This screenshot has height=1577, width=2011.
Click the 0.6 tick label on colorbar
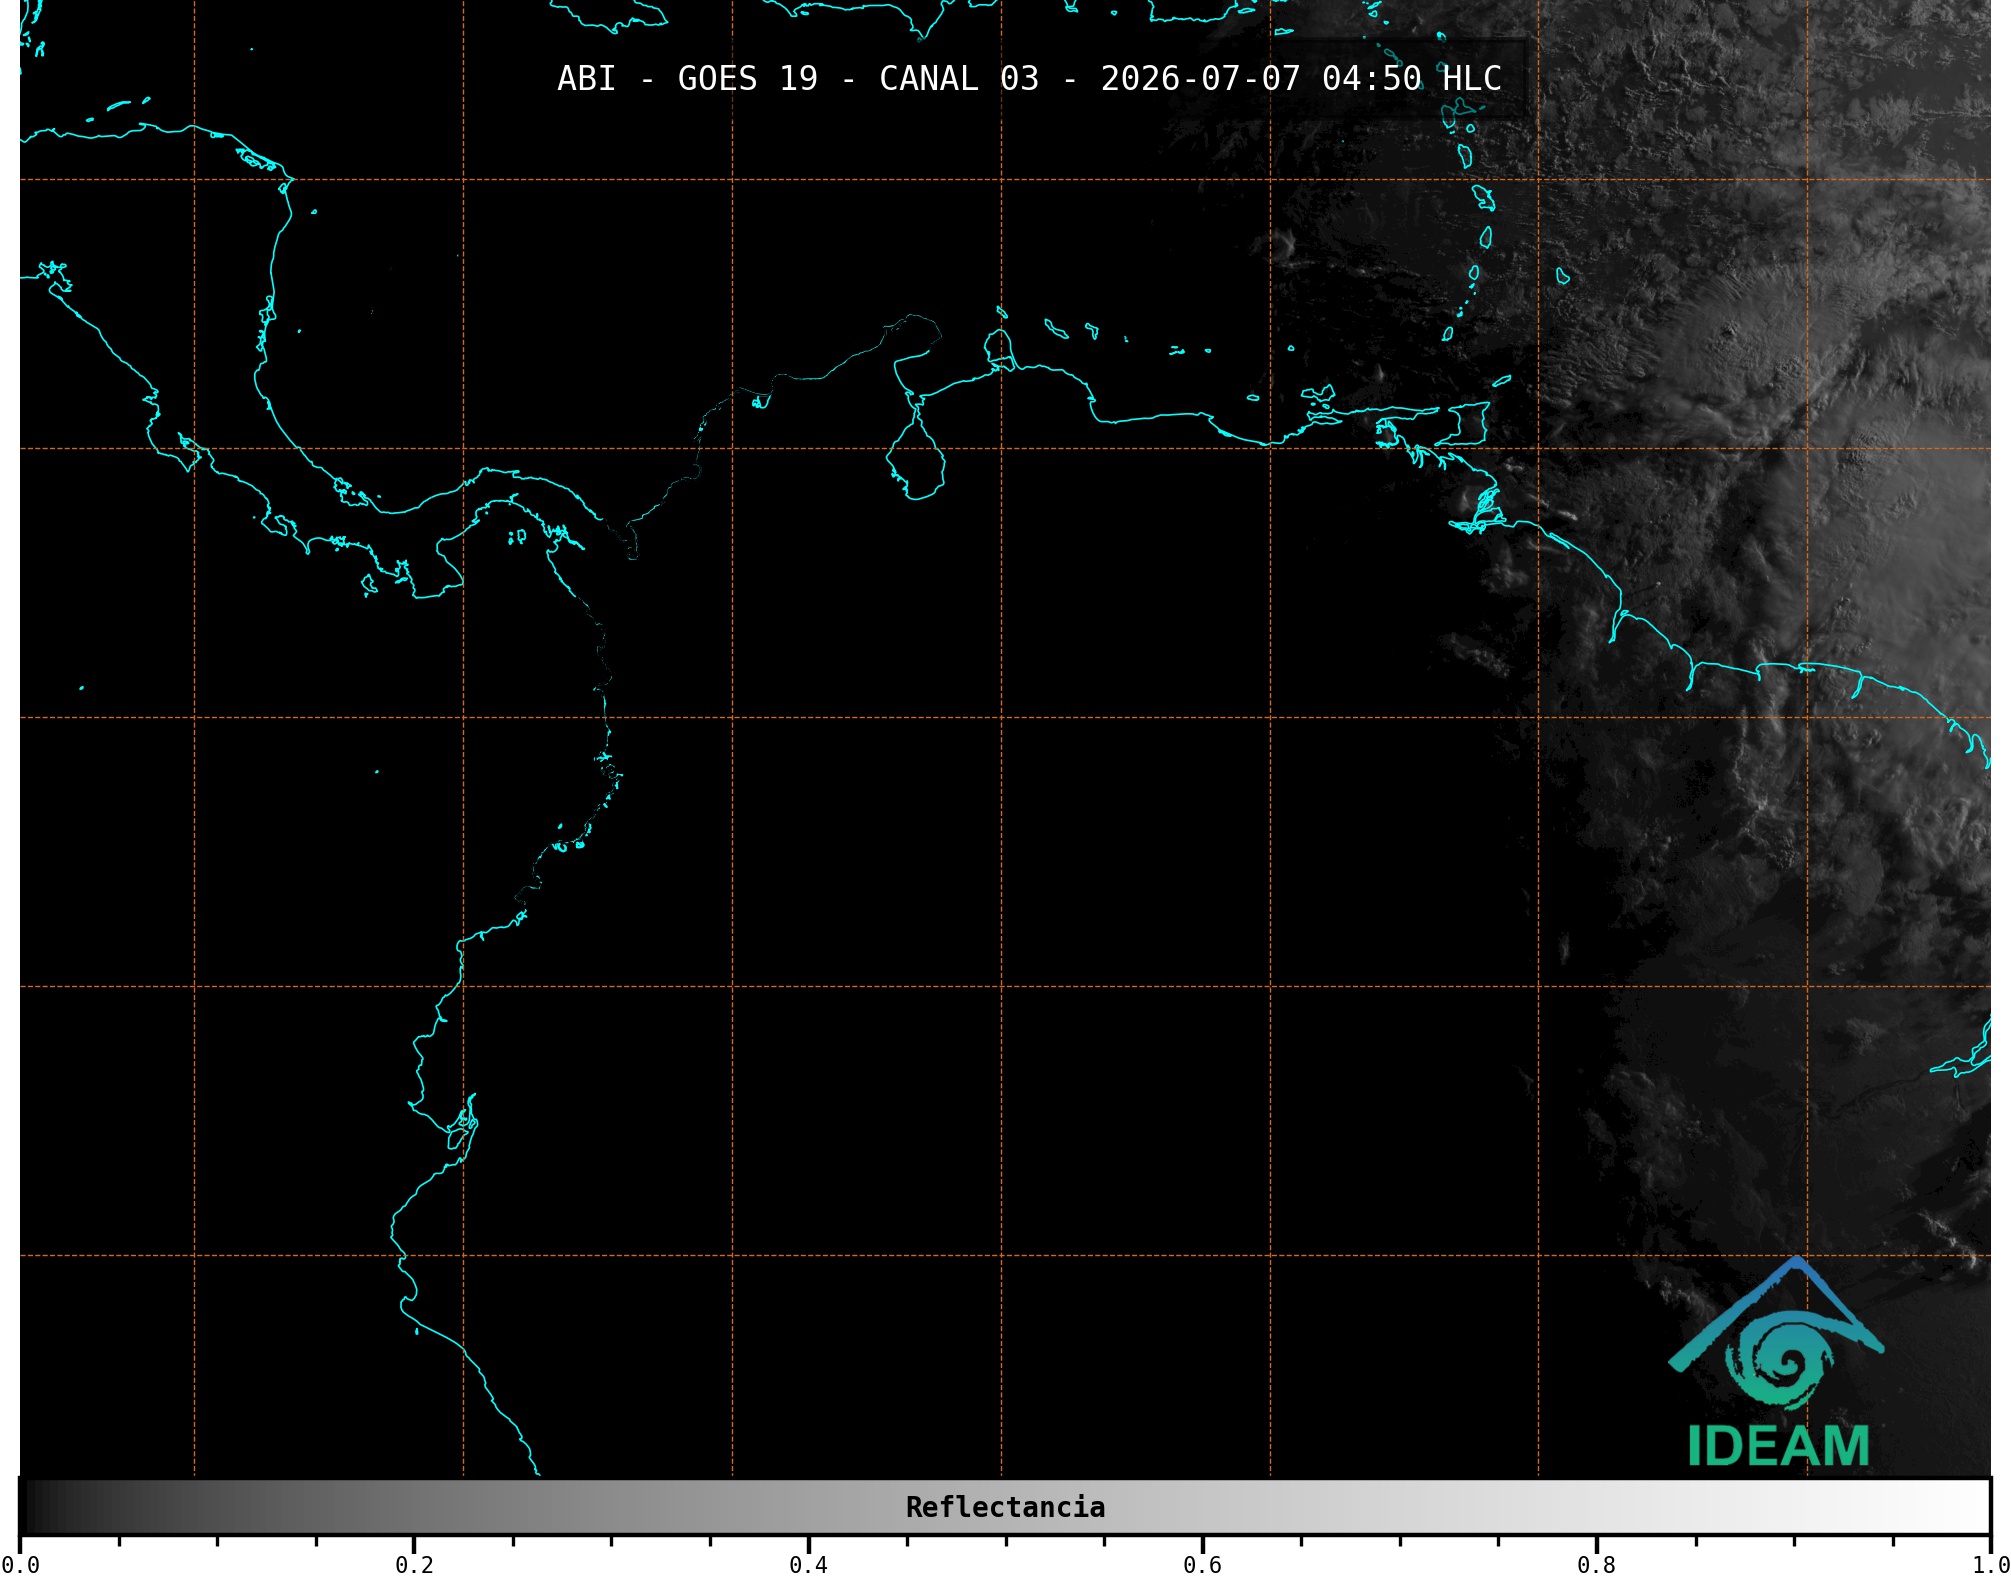(1202, 1564)
